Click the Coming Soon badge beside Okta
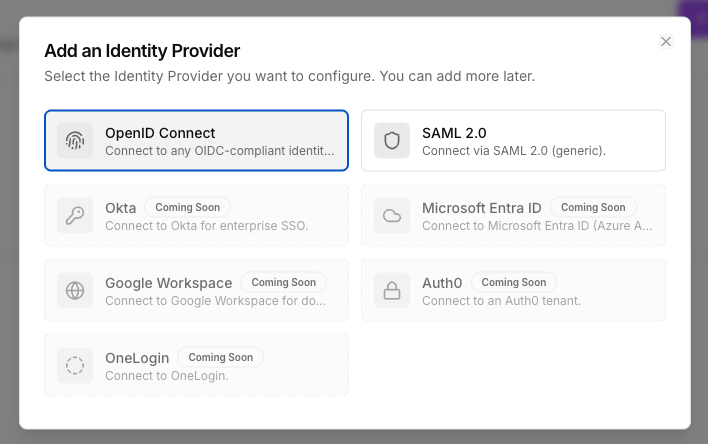This screenshot has height=444, width=708. coord(187,207)
